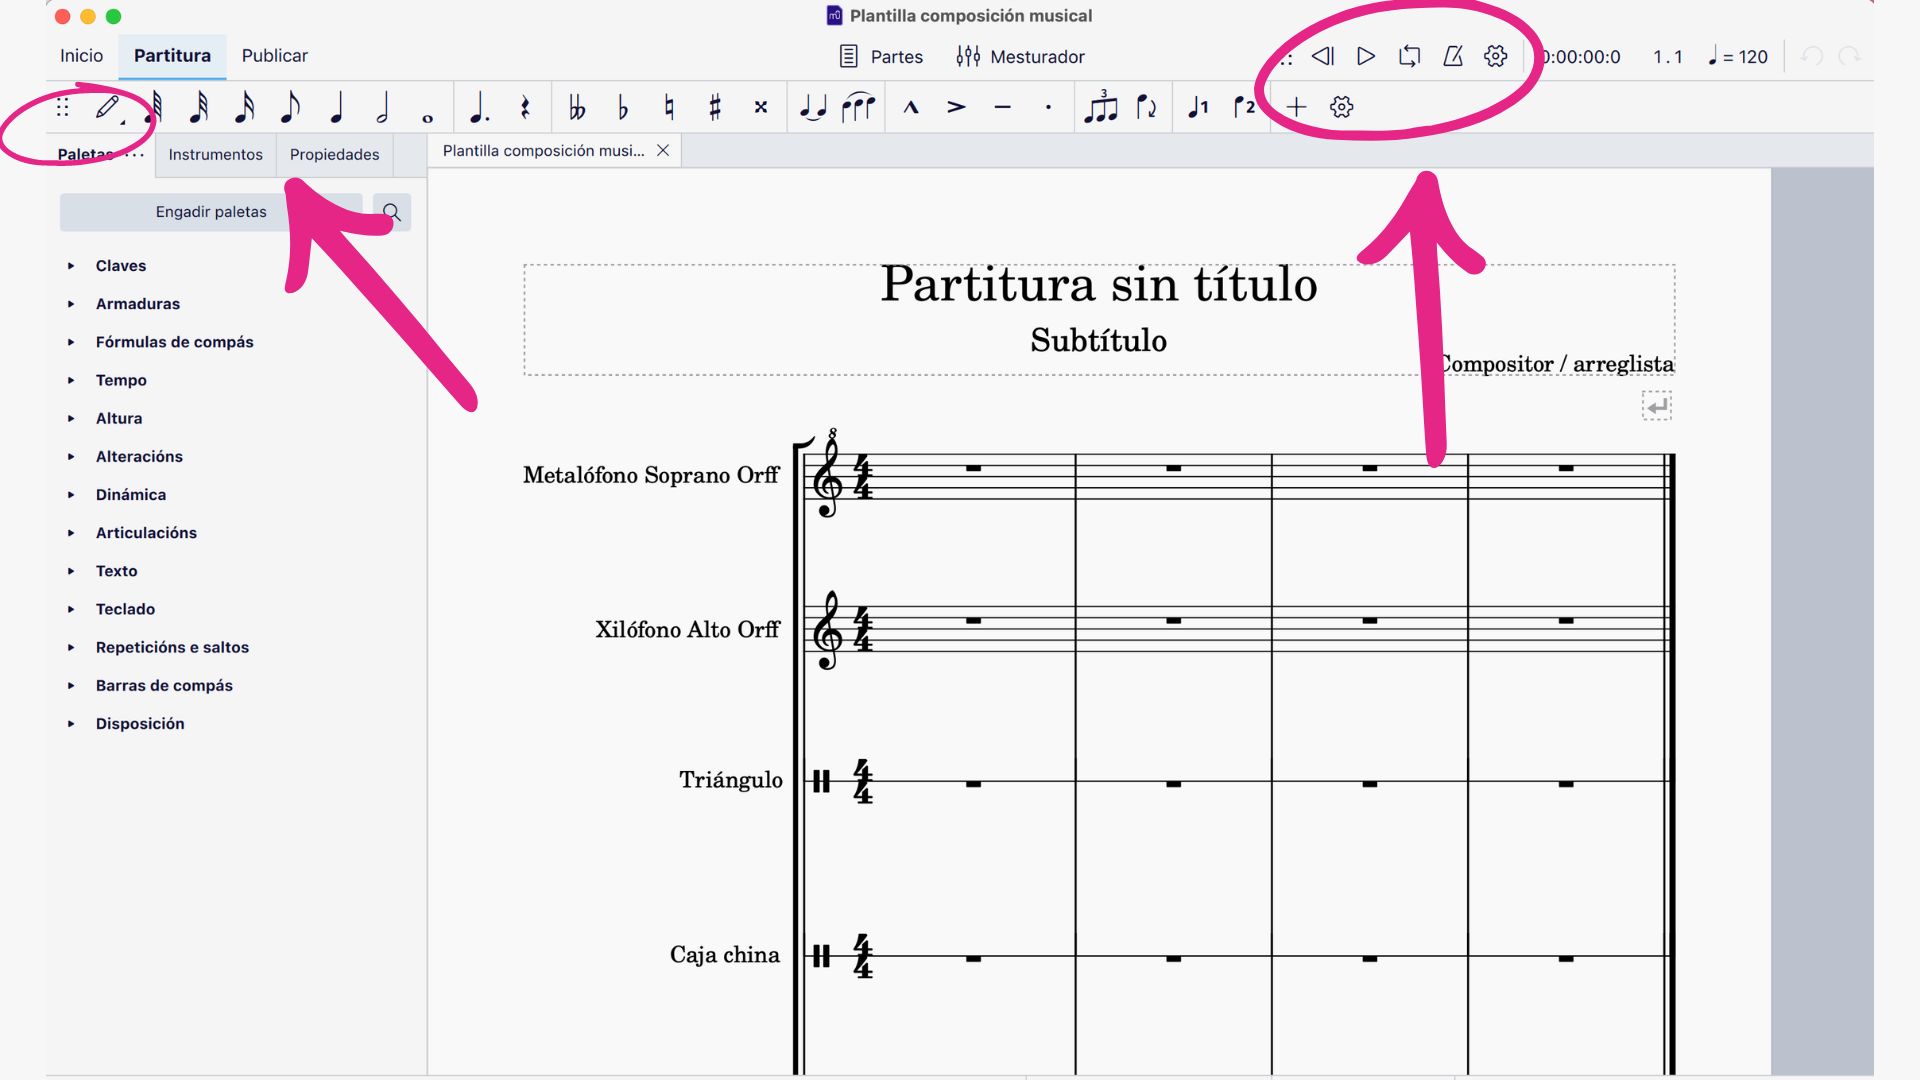Image resolution: width=1920 pixels, height=1080 pixels.
Task: Select the quarter note duration
Action: (336, 107)
